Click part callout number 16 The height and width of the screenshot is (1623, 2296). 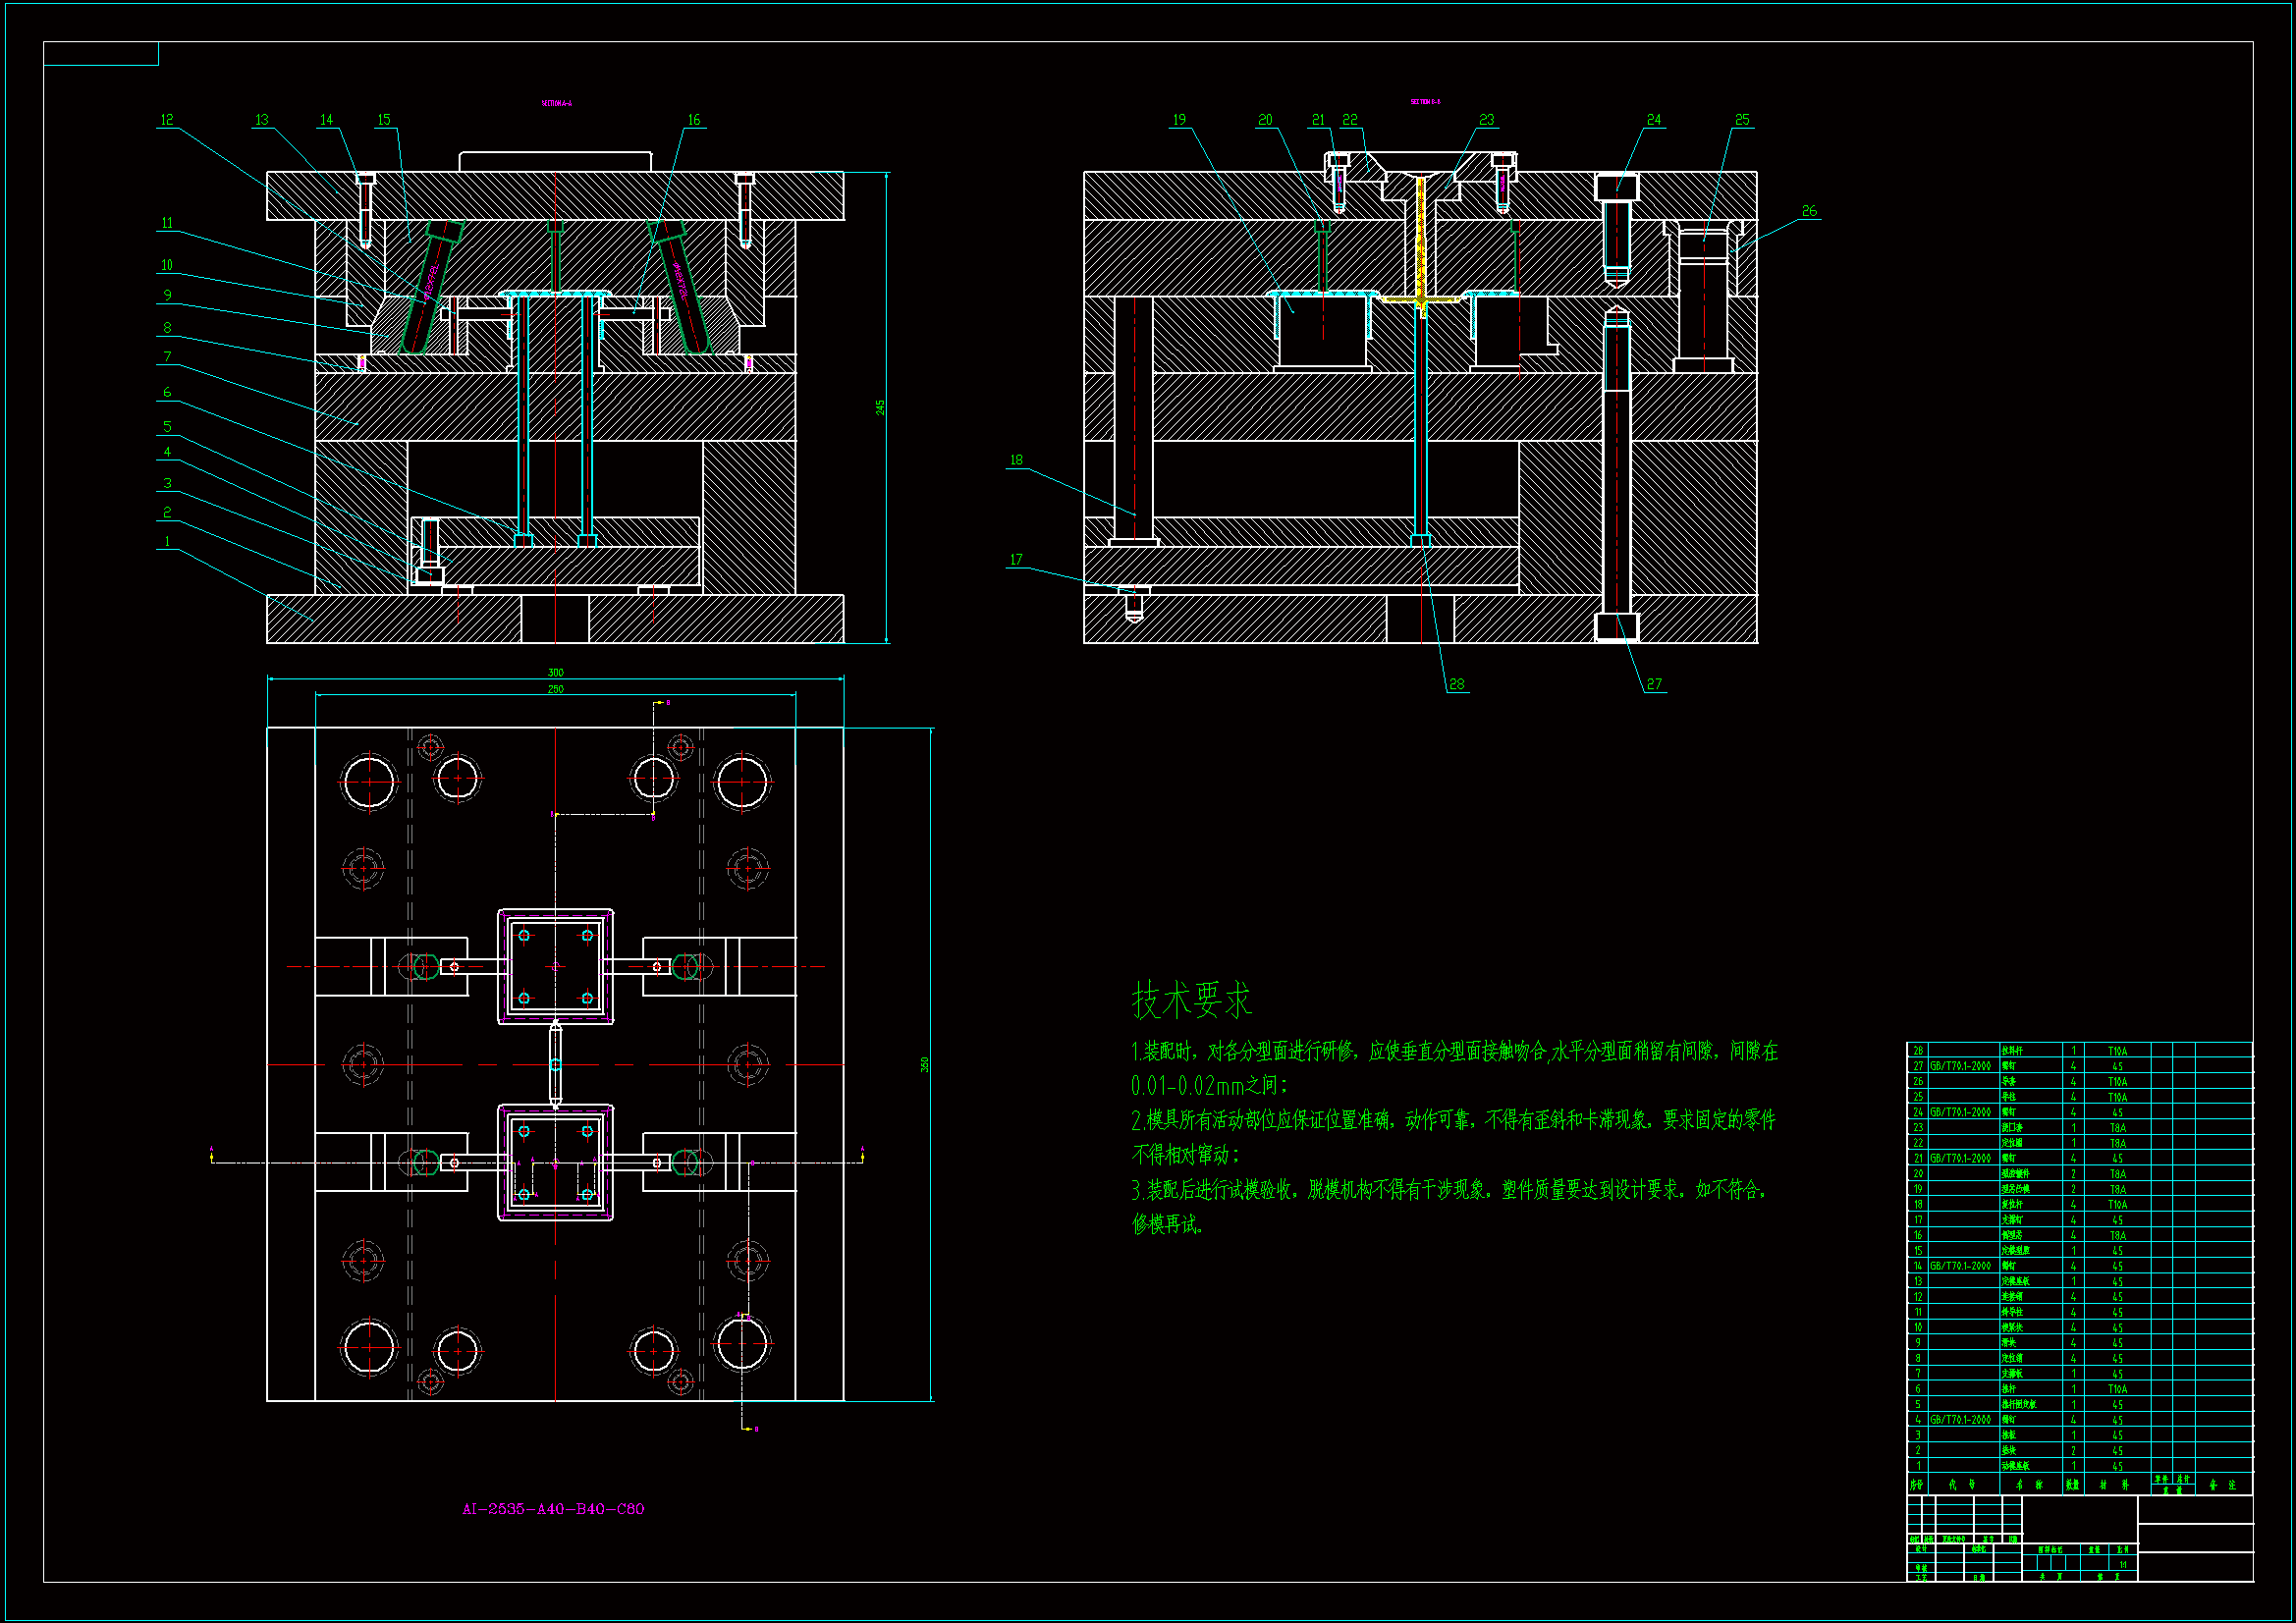694,120
